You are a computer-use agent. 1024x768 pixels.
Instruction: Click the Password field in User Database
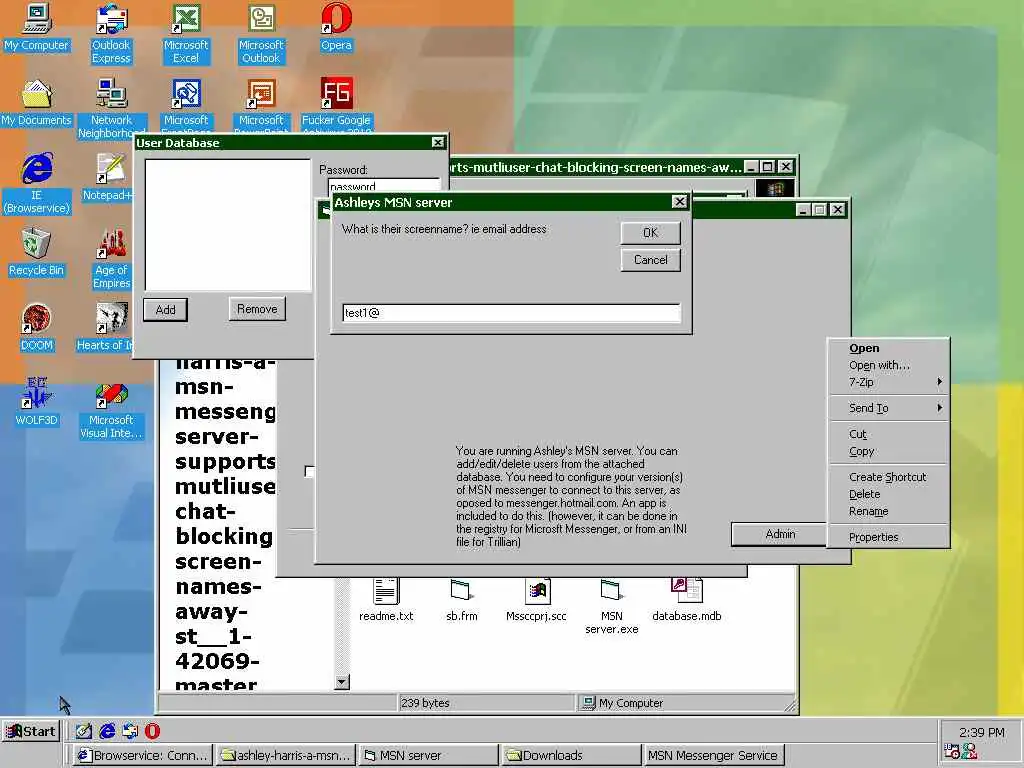(x=384, y=186)
